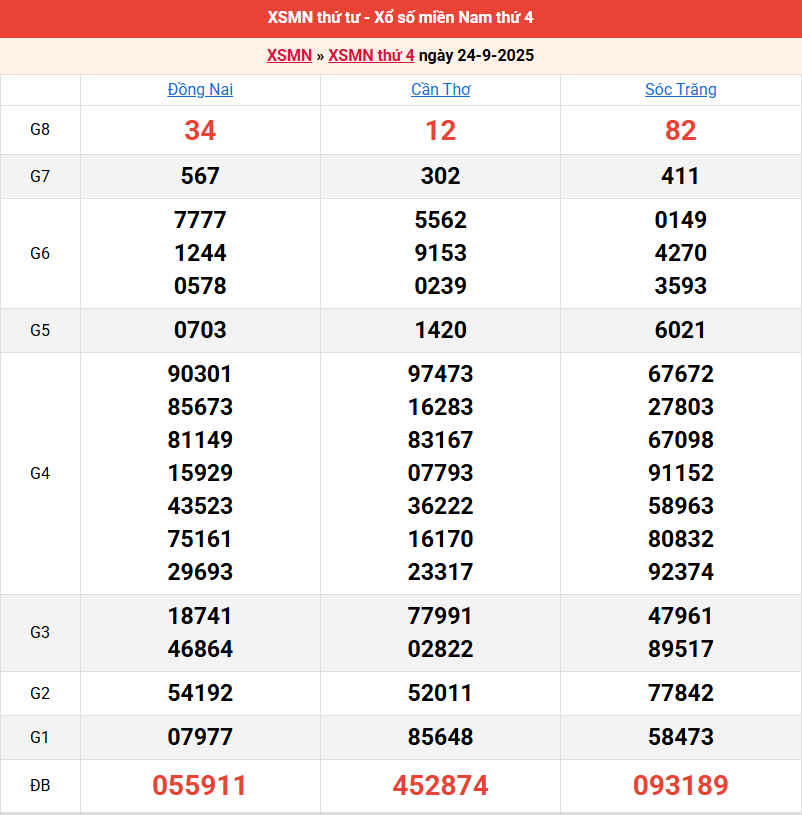Click the G1 number 85648
The width and height of the screenshot is (802, 815).
coord(440,737)
